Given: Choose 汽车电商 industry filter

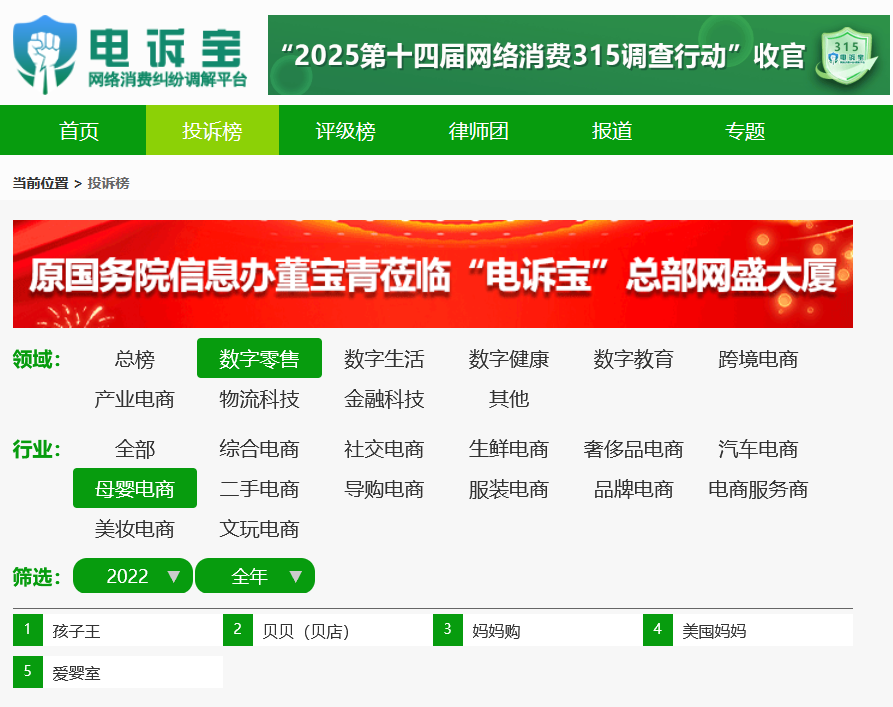Looking at the screenshot, I should click(x=758, y=449).
